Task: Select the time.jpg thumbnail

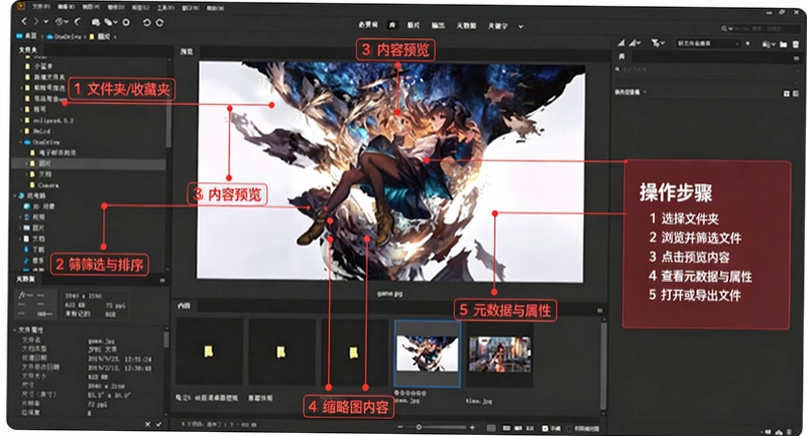Action: click(x=499, y=354)
